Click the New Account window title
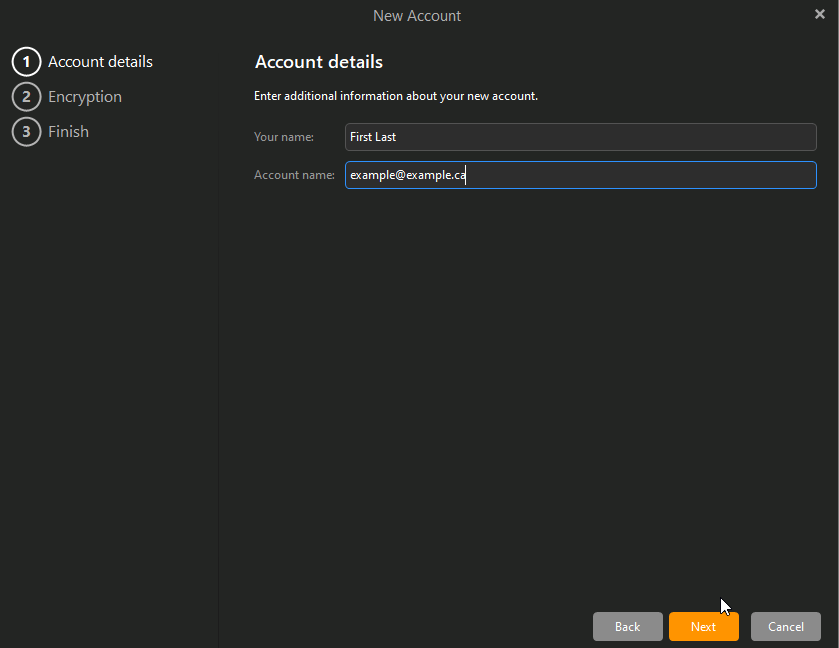The width and height of the screenshot is (839, 648). tap(417, 16)
